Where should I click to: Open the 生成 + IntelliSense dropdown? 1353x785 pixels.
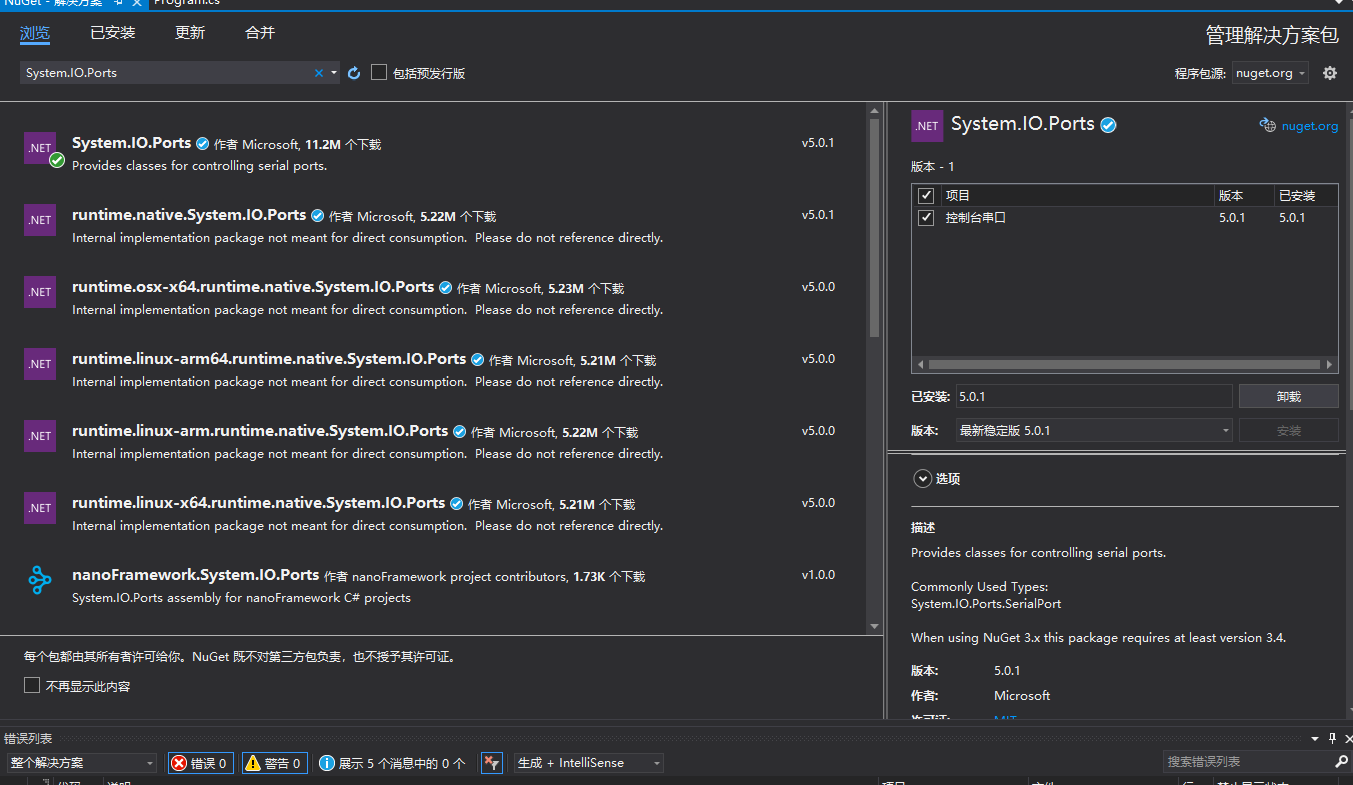(x=589, y=763)
